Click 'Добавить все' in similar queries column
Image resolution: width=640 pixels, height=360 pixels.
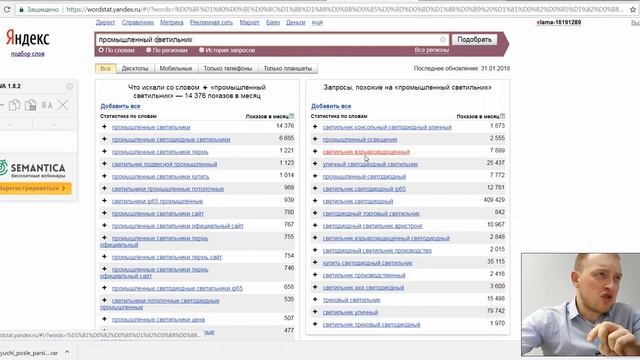331,106
